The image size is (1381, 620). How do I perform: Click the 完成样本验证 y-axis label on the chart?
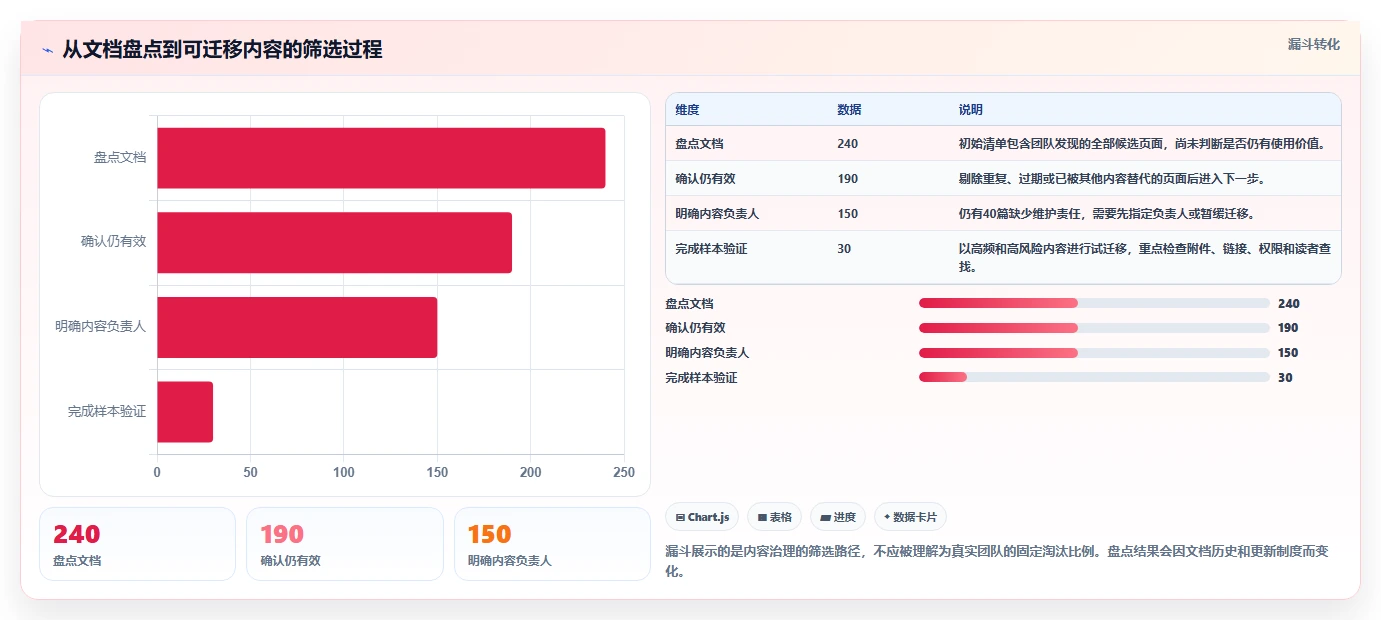(107, 411)
